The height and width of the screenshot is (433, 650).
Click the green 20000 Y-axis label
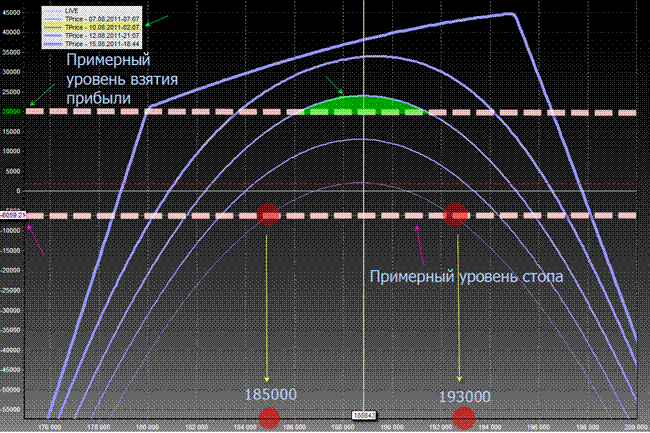(x=11, y=112)
